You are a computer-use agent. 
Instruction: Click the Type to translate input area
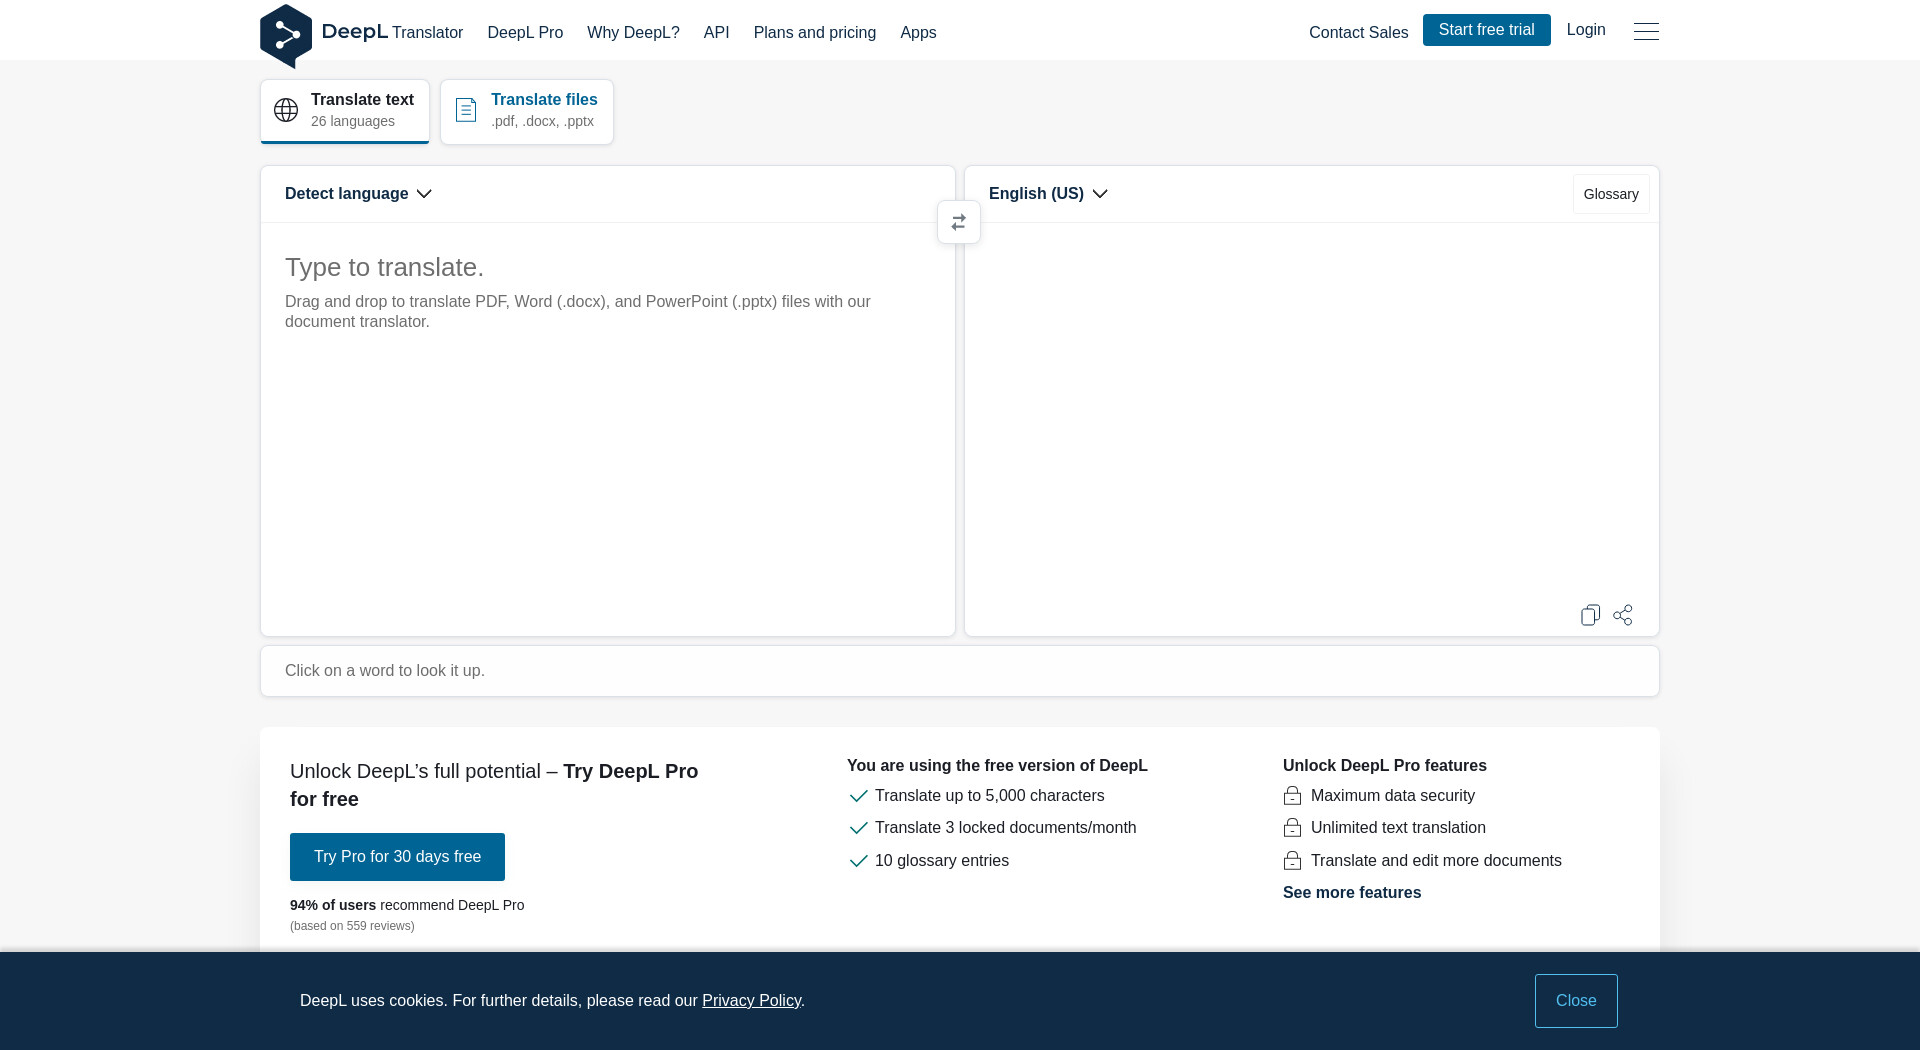[608, 429]
